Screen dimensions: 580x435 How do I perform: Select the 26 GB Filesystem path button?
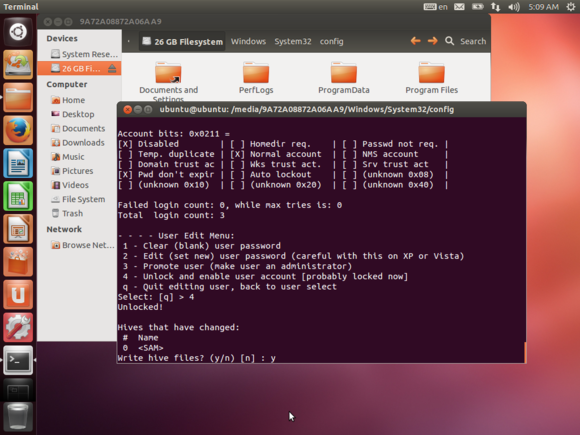(x=183, y=41)
